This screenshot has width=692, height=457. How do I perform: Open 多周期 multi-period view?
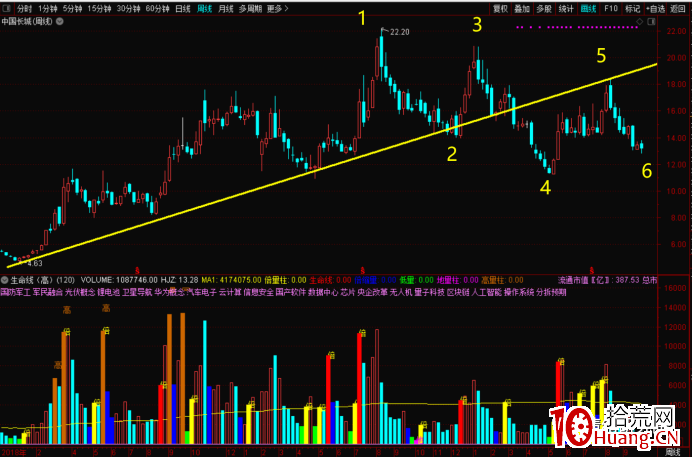[250, 8]
